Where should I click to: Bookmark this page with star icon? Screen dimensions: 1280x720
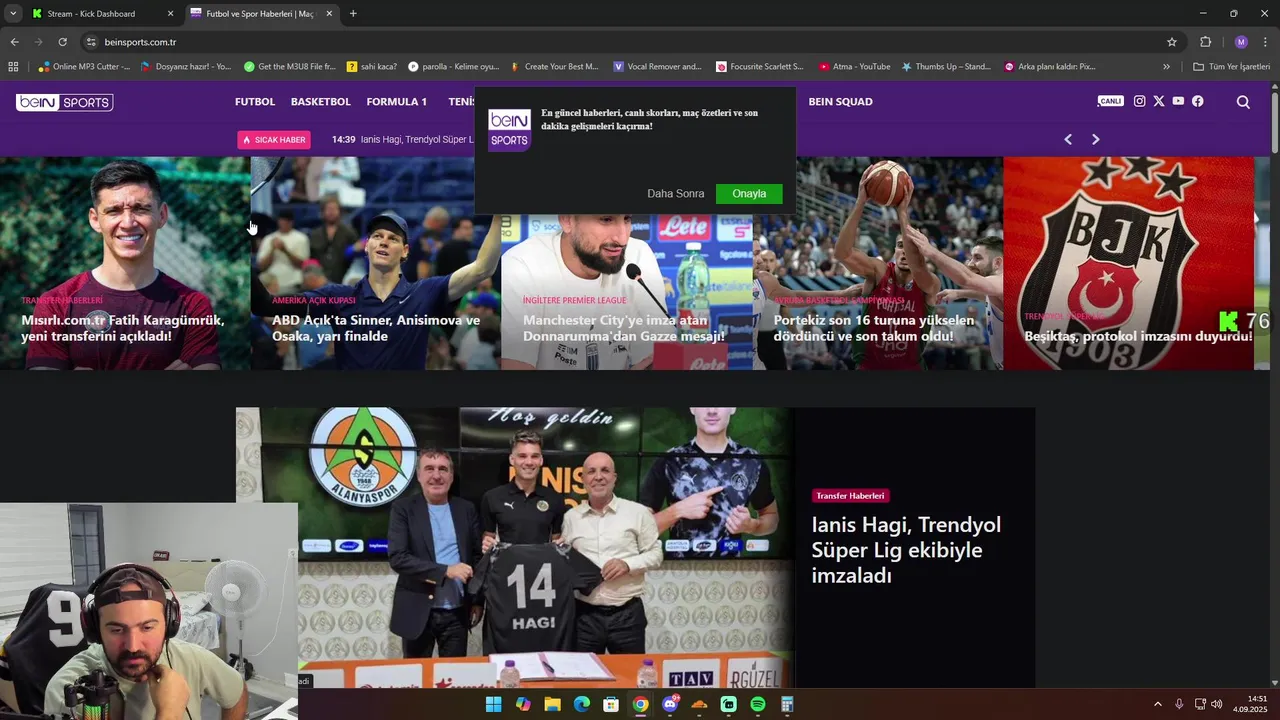point(1172,42)
